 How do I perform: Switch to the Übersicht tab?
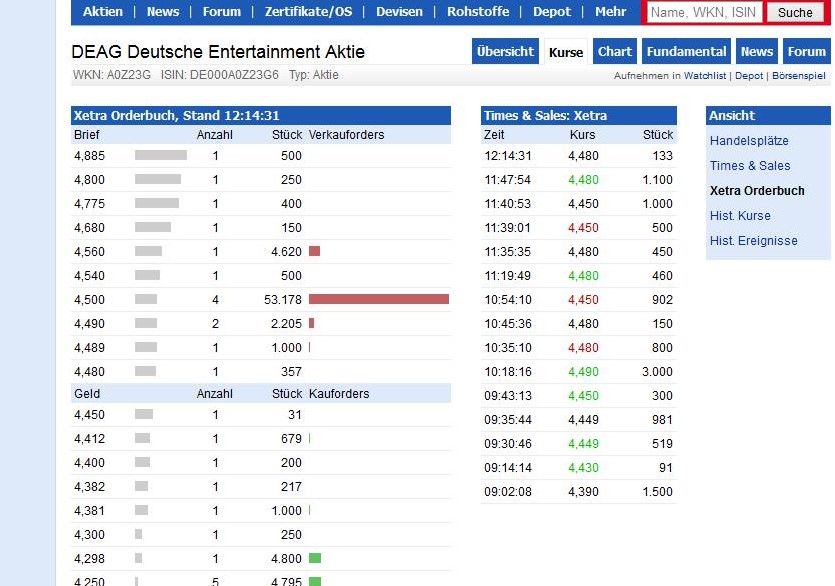point(505,52)
